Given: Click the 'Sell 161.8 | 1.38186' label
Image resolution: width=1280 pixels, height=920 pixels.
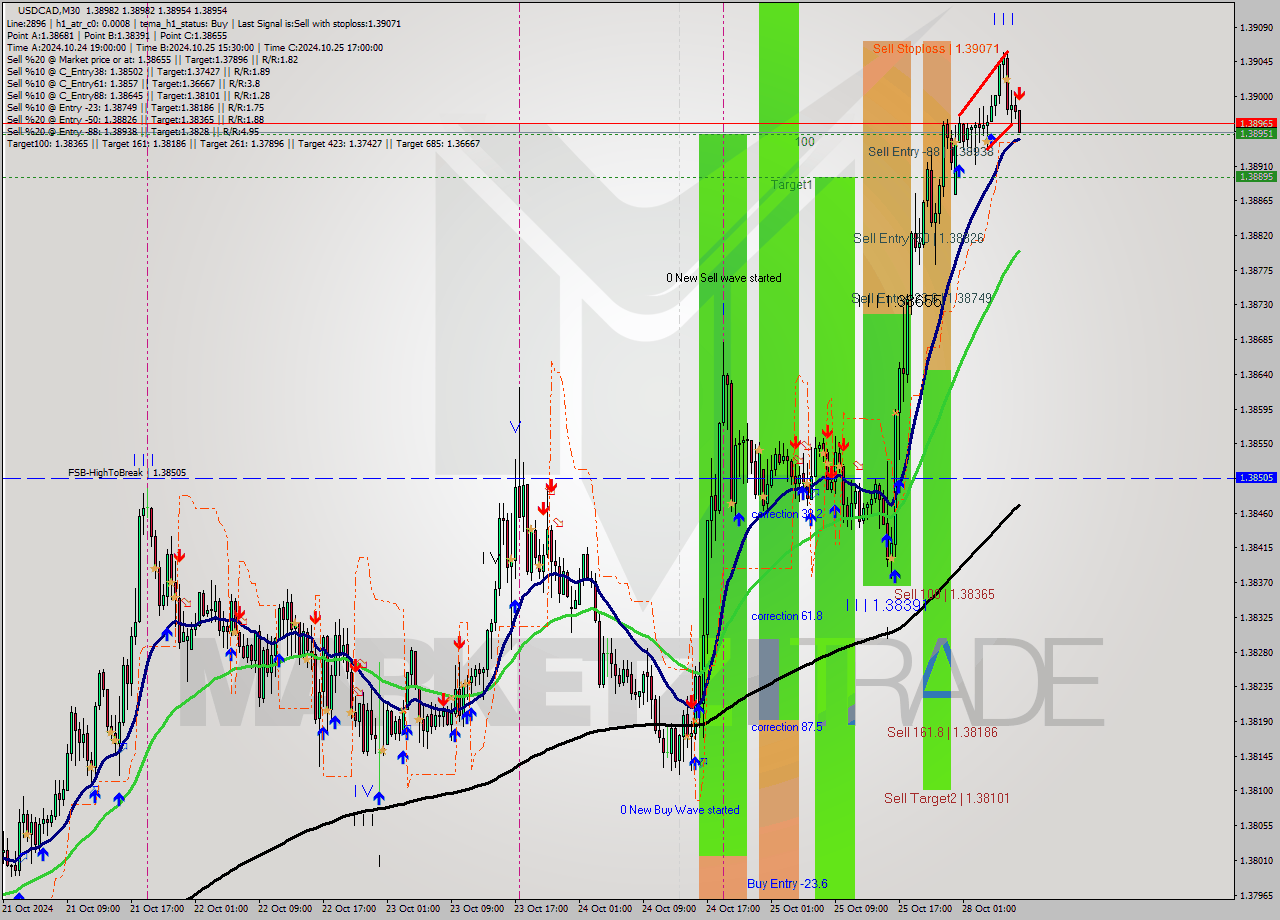Looking at the screenshot, I should tap(942, 732).
